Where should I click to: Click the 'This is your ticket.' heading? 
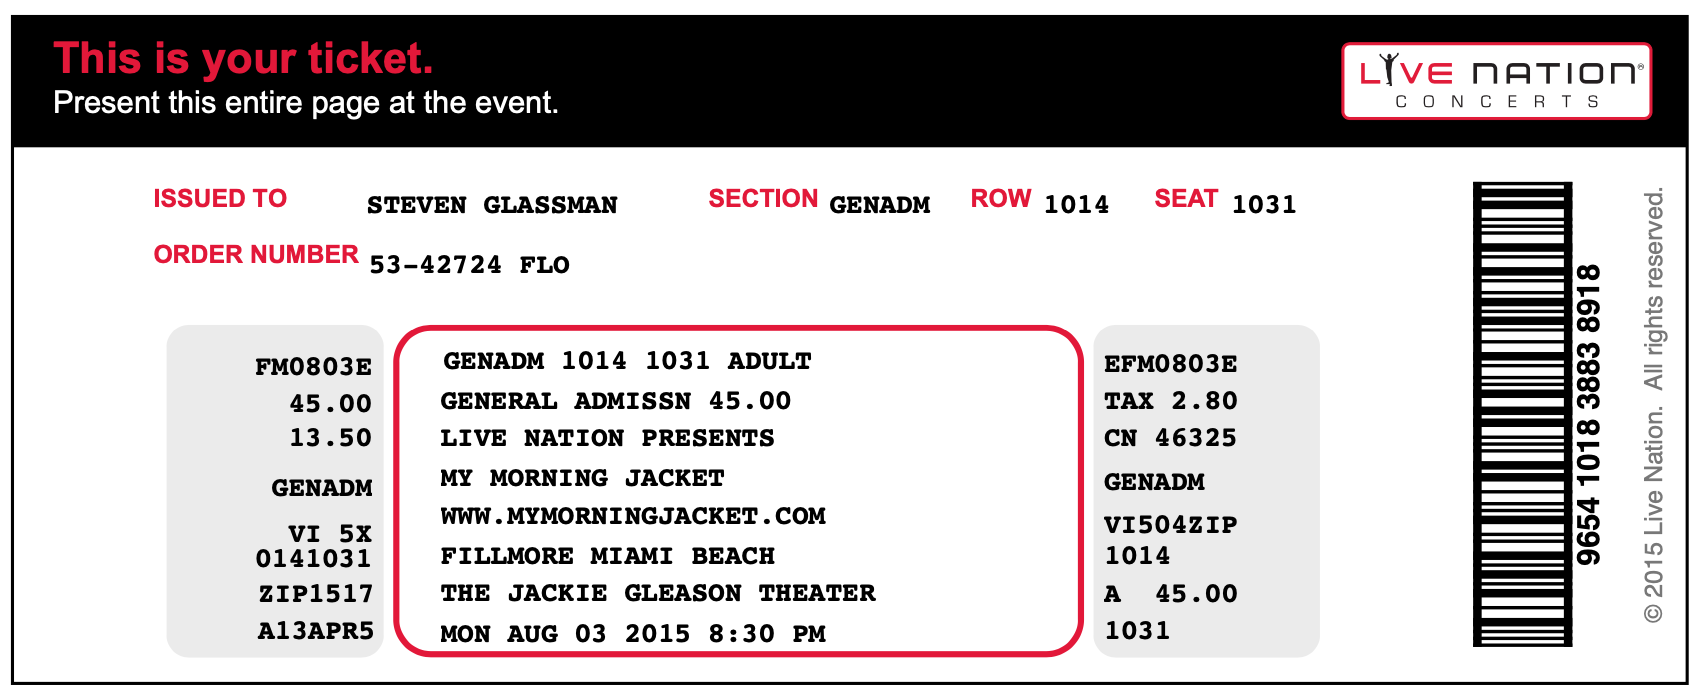243,58
